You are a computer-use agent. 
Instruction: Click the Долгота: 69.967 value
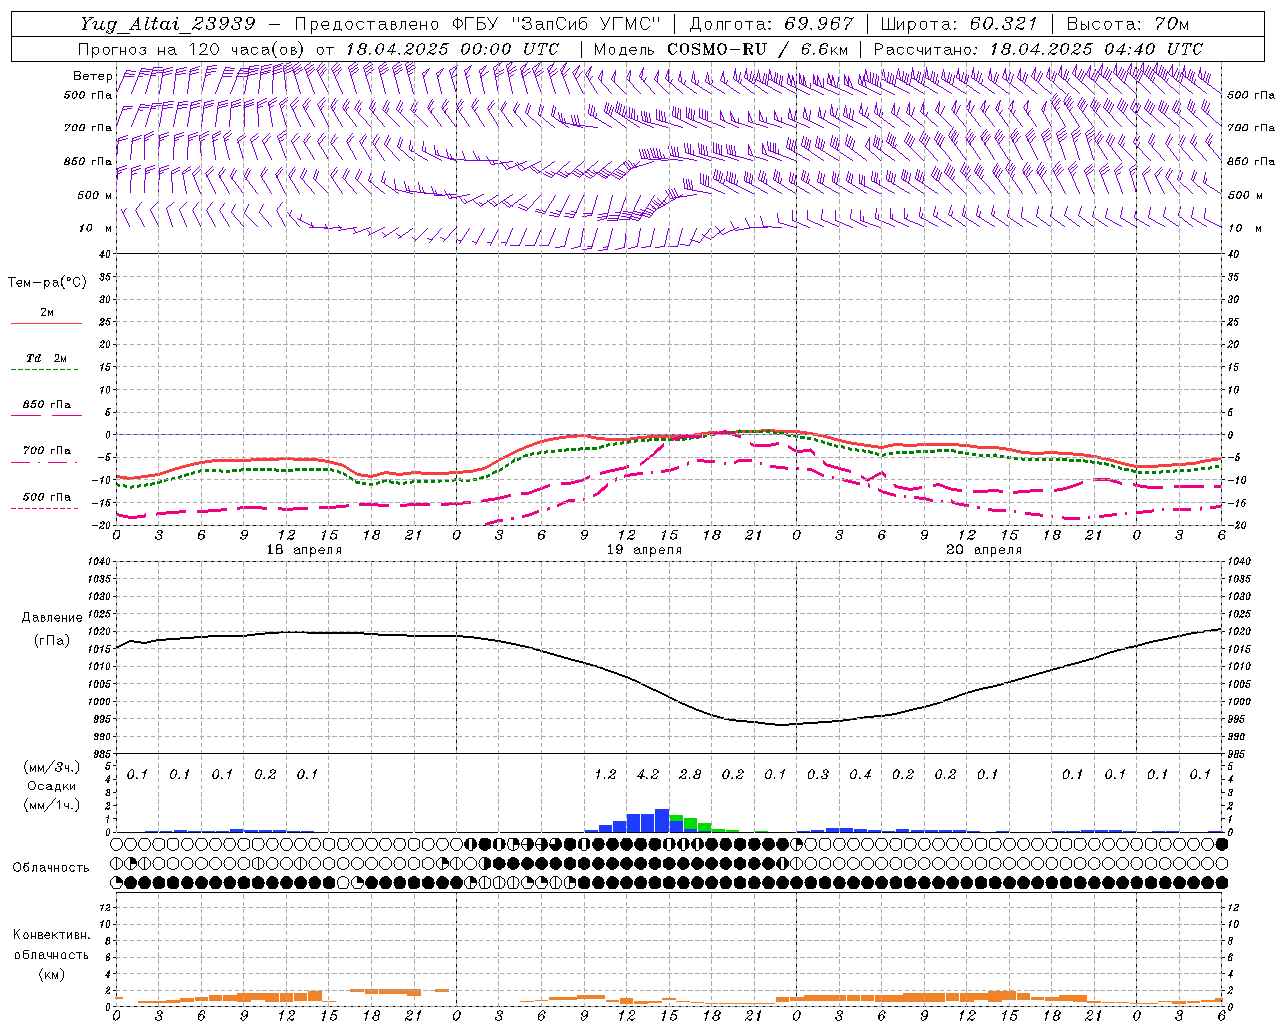click(x=772, y=24)
